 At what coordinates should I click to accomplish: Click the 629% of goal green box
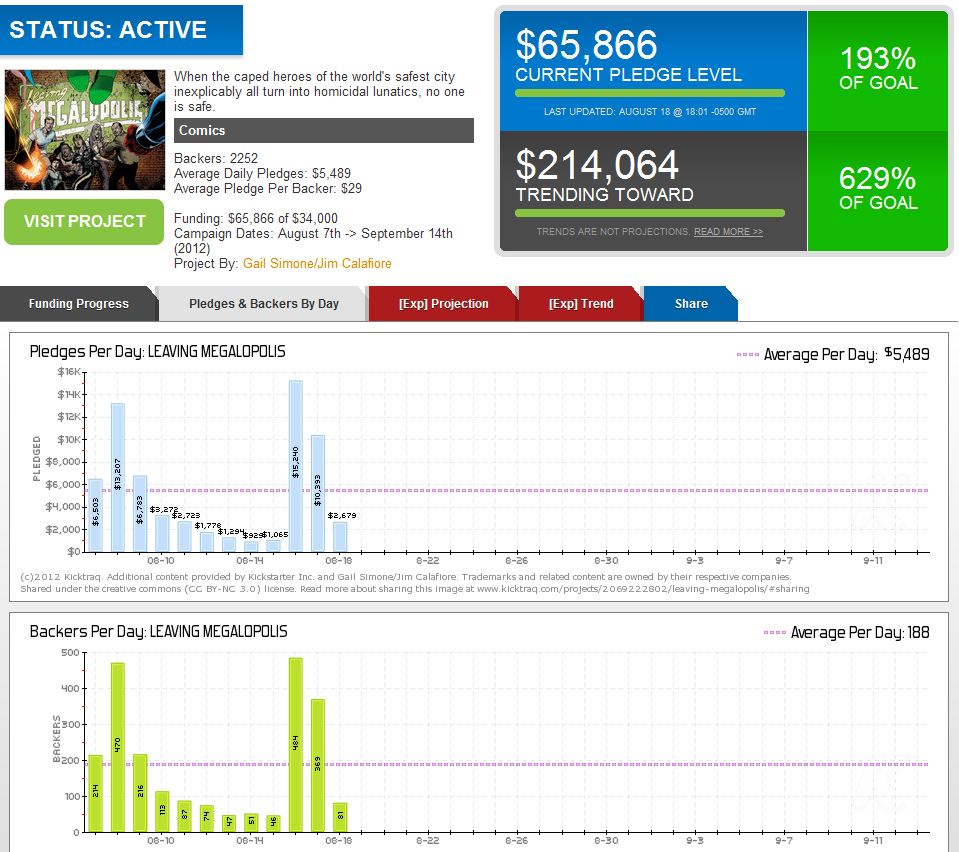(x=878, y=190)
